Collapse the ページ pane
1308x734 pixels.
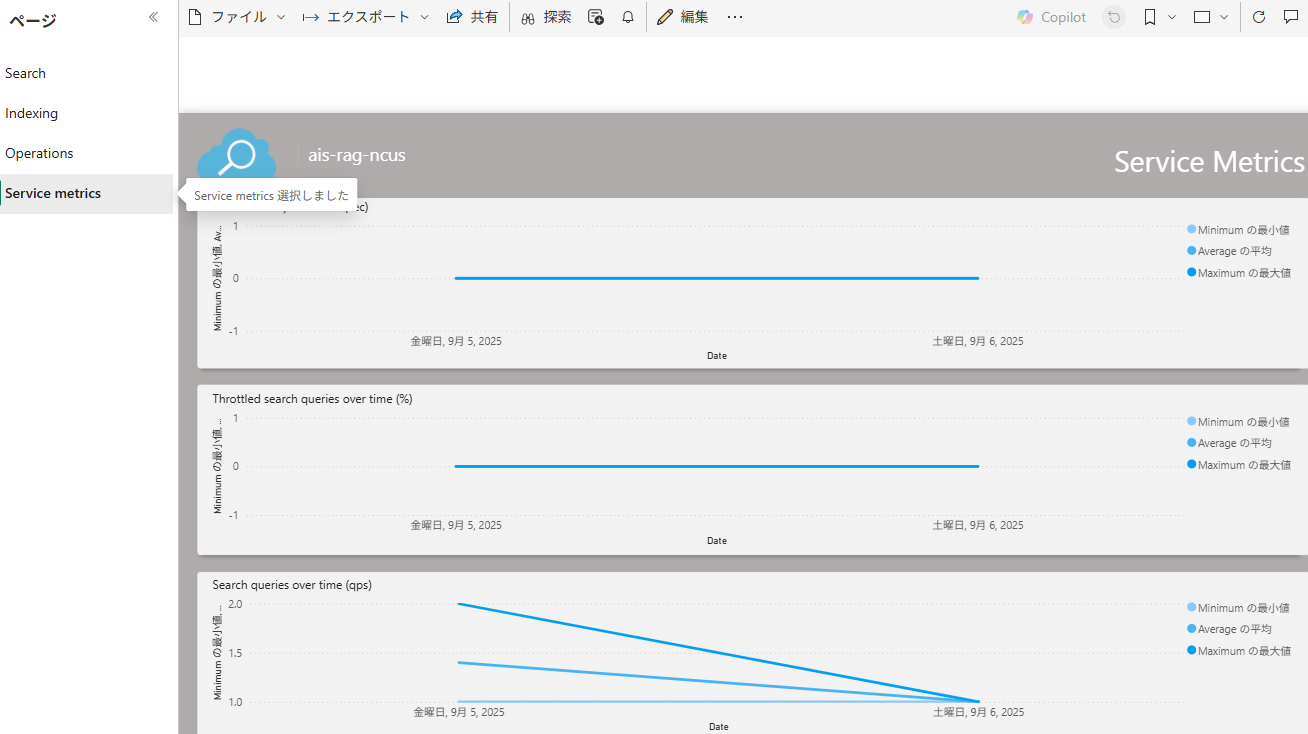(x=153, y=17)
